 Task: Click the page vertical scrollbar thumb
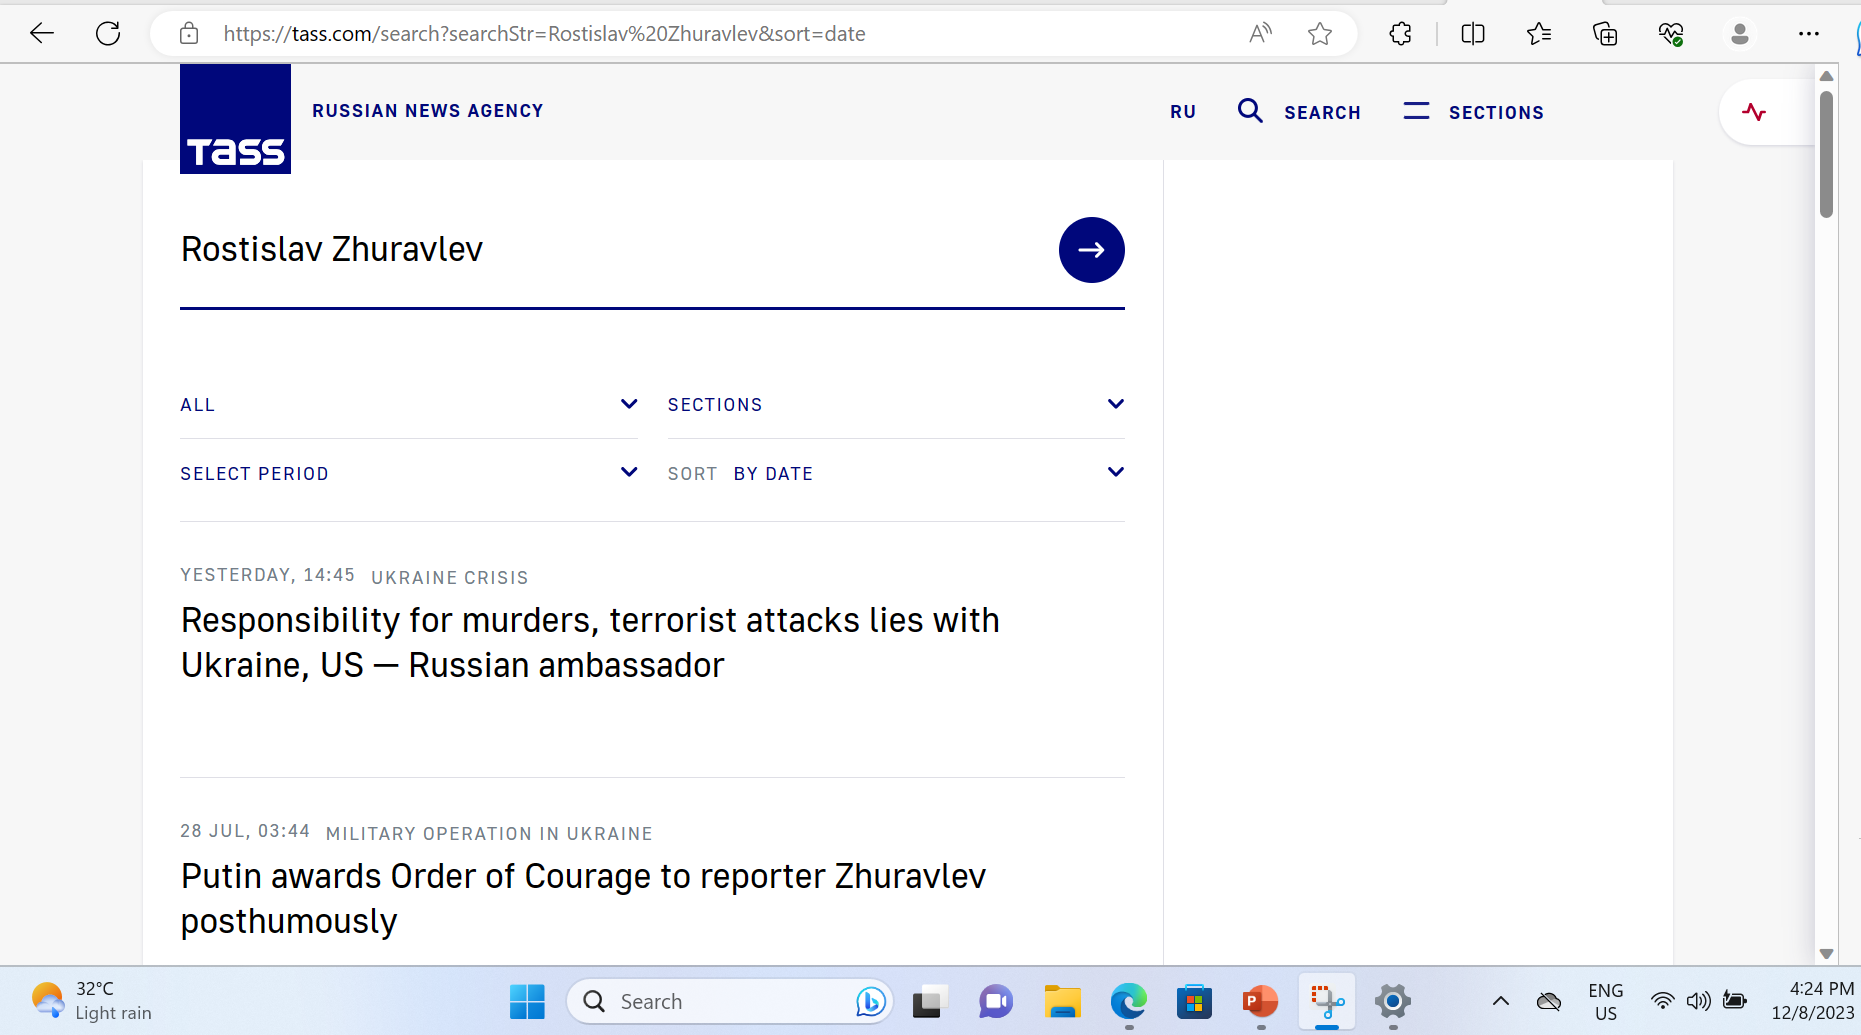[1826, 155]
